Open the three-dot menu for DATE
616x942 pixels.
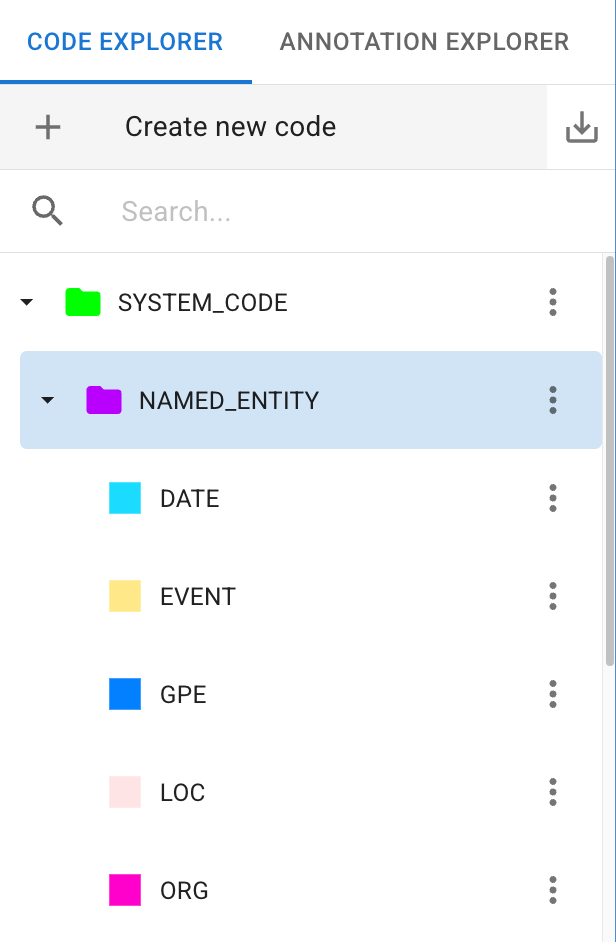click(553, 498)
